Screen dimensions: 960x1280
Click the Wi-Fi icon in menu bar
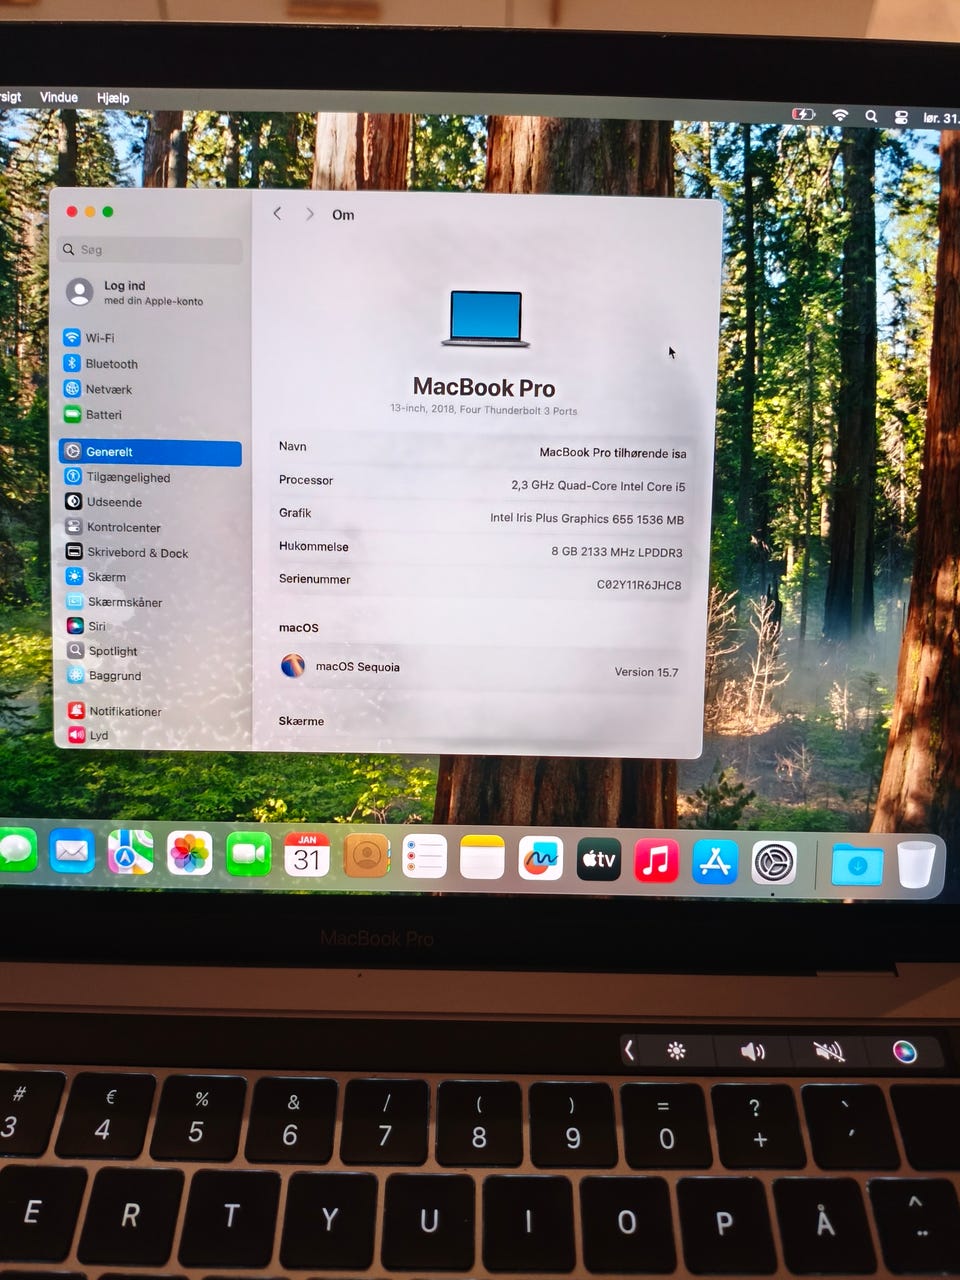pos(840,116)
